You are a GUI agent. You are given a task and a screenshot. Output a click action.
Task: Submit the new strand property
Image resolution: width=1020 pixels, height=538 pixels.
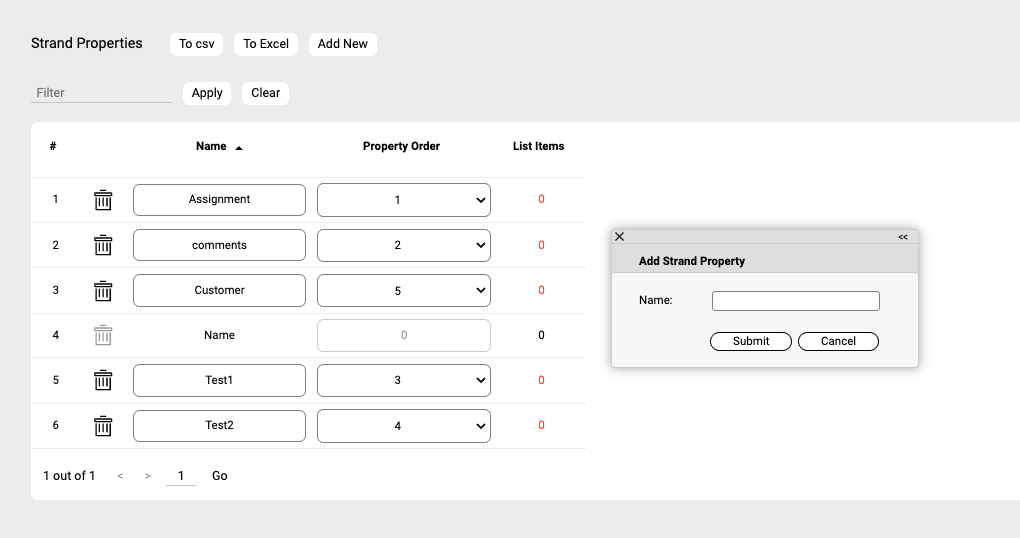(750, 341)
